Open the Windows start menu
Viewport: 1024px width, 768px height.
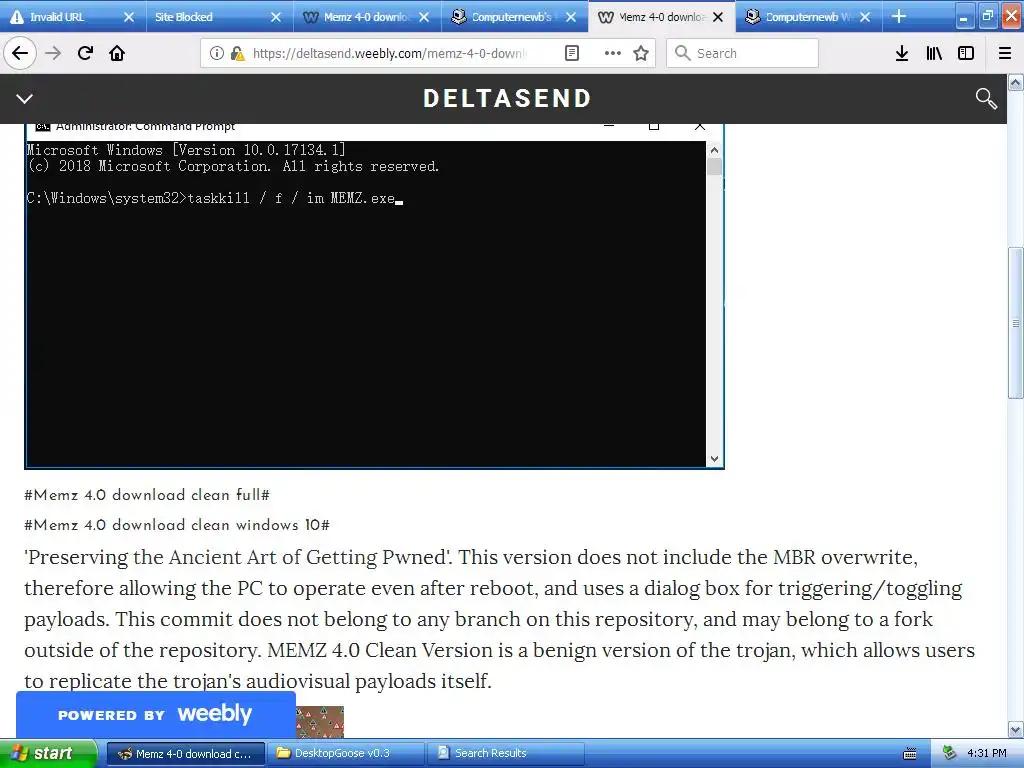(47, 754)
